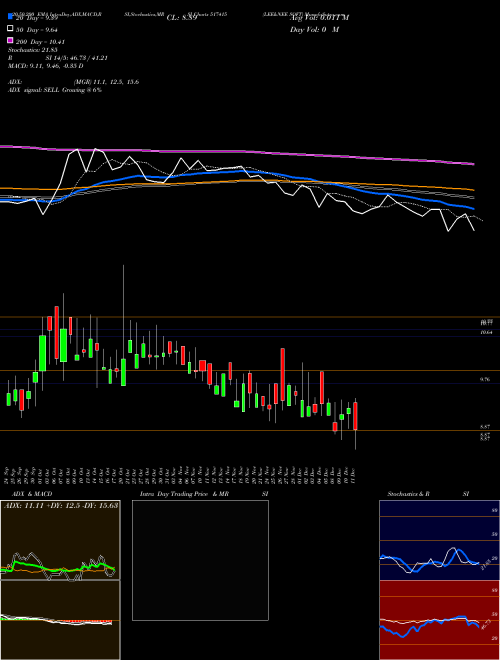Click the white 30 Day legend swatch

tap(10, 29)
